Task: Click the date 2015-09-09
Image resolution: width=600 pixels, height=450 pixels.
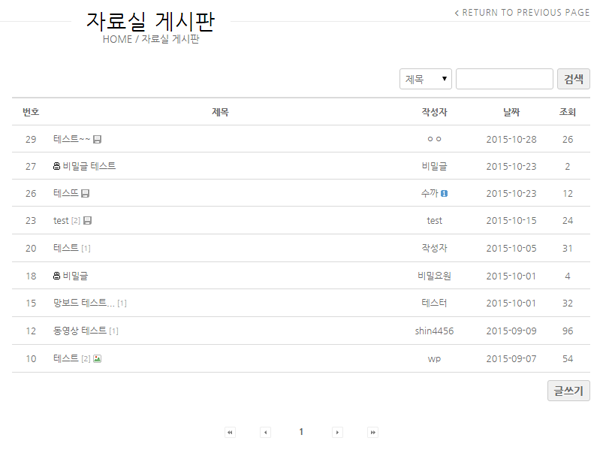Action: tap(511, 331)
